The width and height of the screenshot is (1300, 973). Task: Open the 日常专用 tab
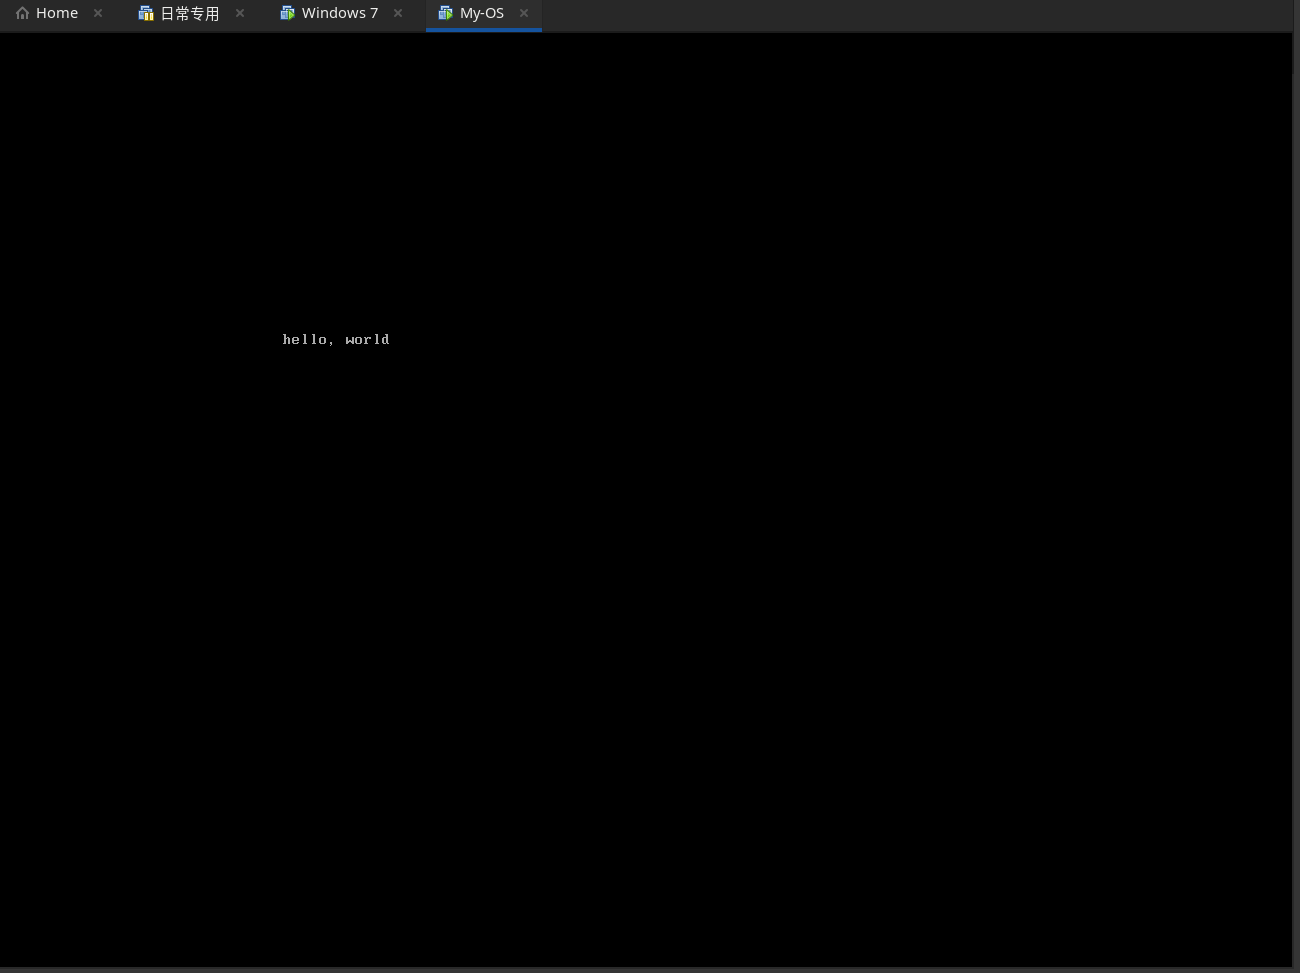click(x=190, y=14)
